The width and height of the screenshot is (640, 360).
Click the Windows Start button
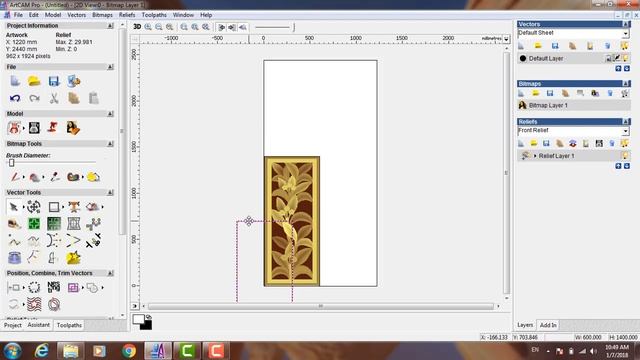pyautogui.click(x=12, y=351)
